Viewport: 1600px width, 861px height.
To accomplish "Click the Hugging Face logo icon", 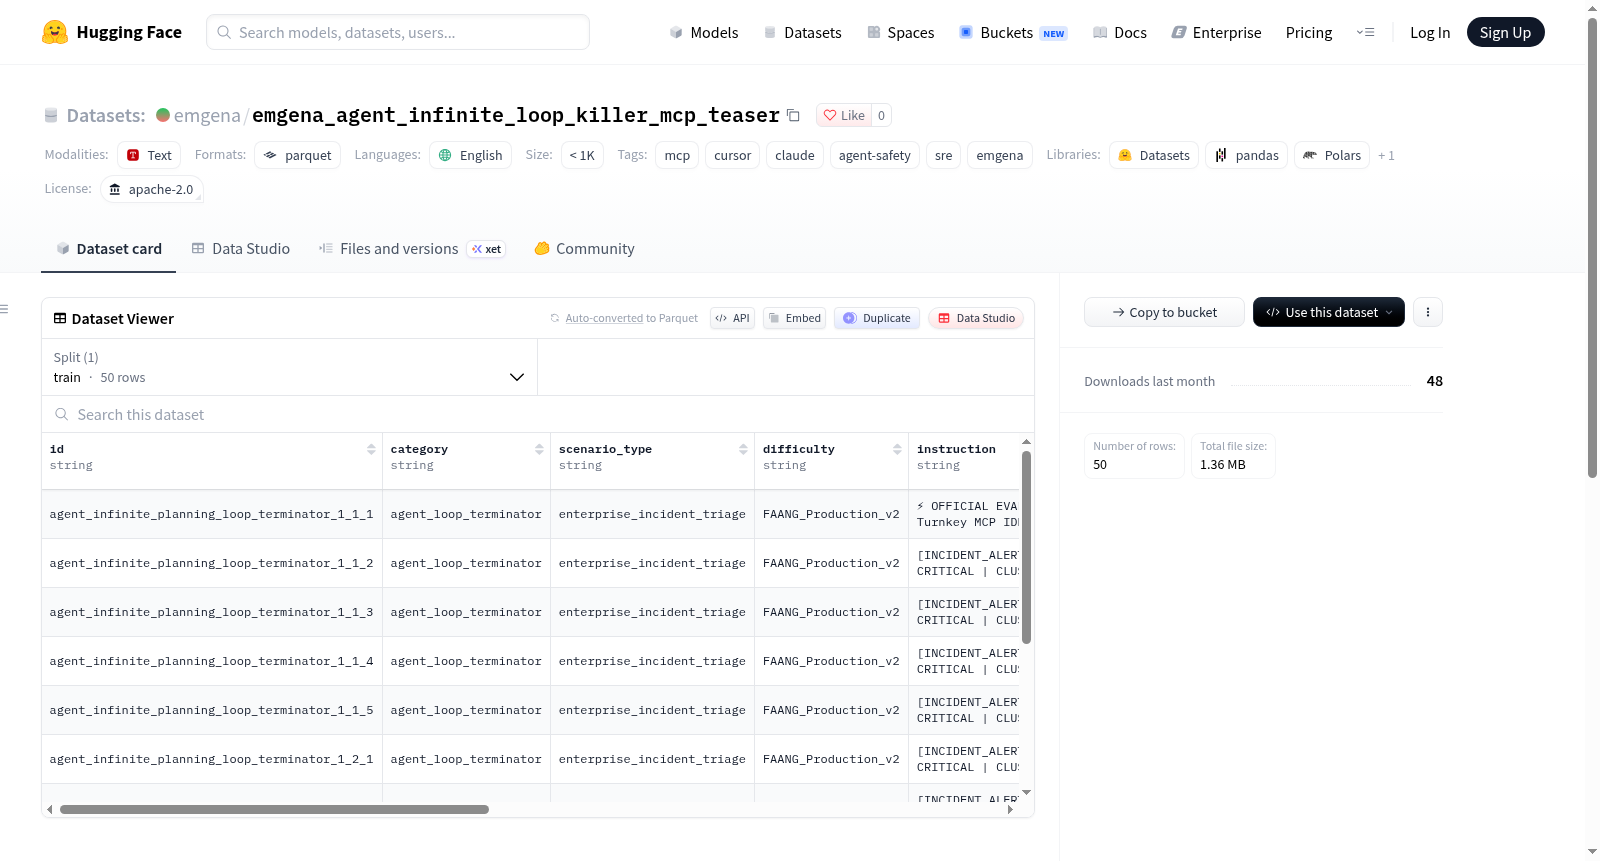I will coord(55,32).
